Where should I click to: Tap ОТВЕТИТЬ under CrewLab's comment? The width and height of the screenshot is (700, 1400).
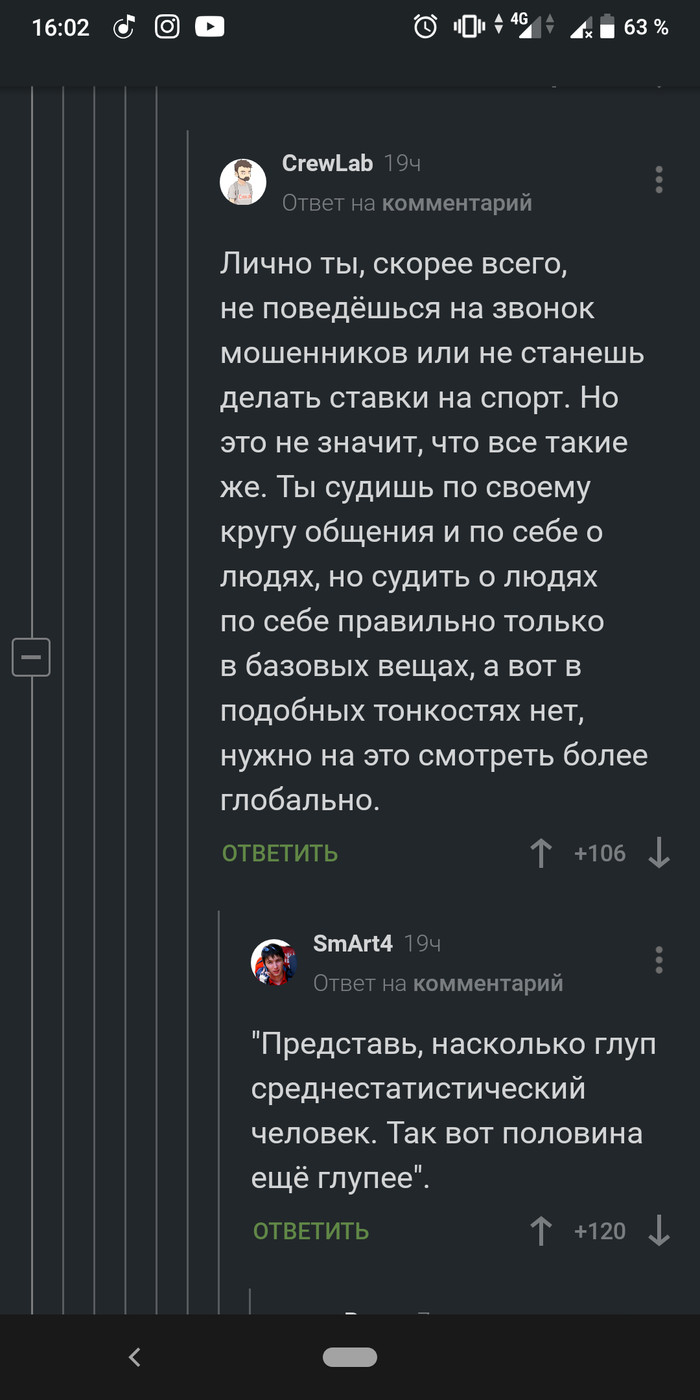[280, 853]
